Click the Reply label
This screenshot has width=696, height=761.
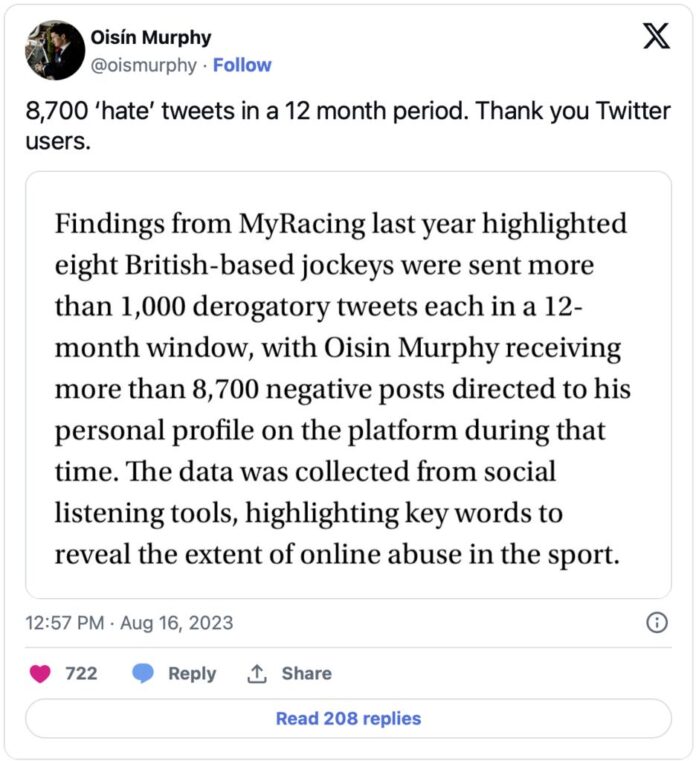192,674
